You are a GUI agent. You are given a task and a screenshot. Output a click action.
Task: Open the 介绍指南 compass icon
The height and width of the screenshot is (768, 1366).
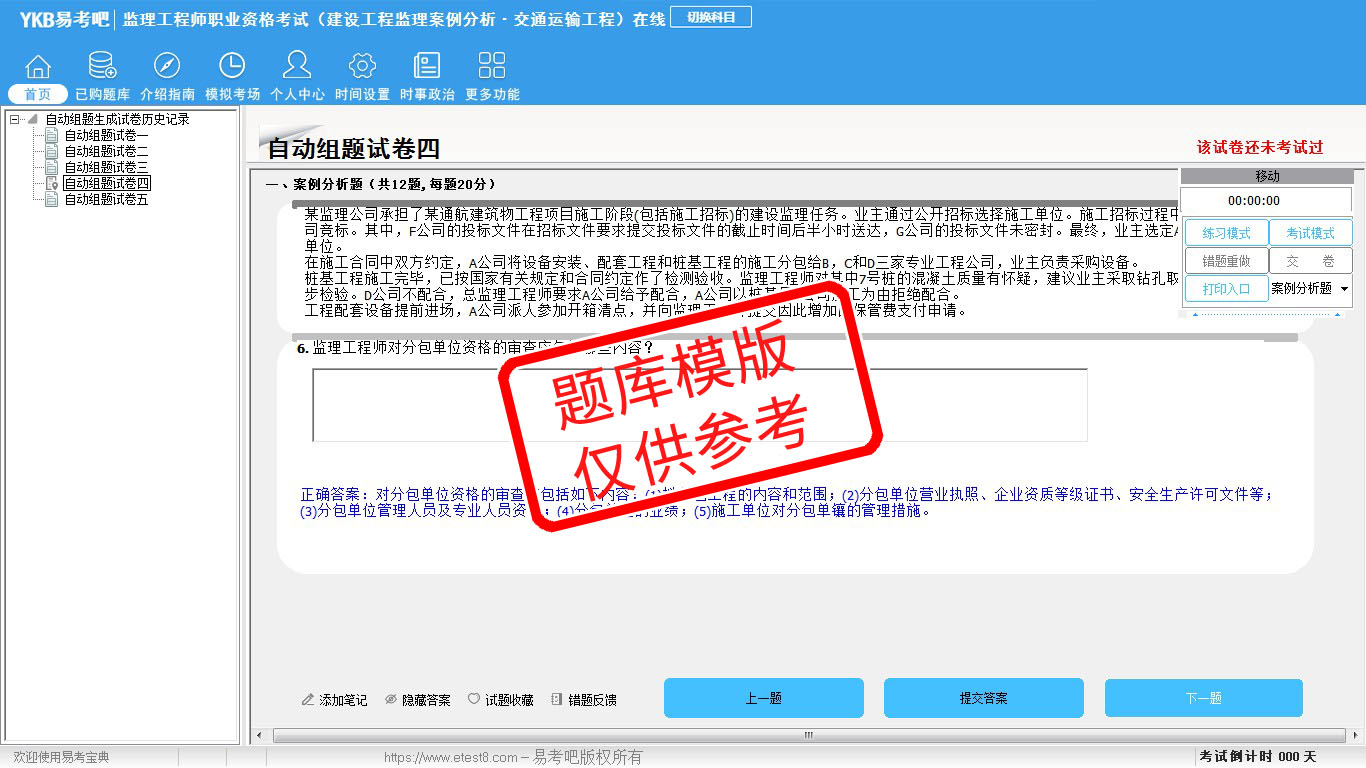(167, 67)
